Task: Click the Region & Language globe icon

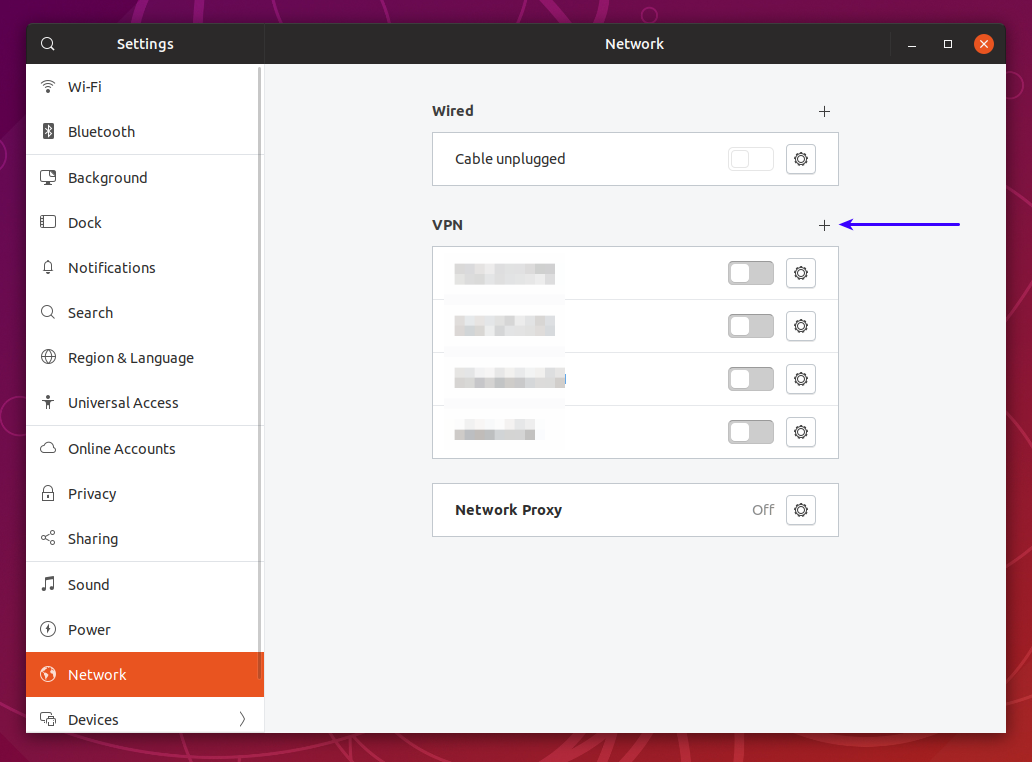Action: (48, 357)
